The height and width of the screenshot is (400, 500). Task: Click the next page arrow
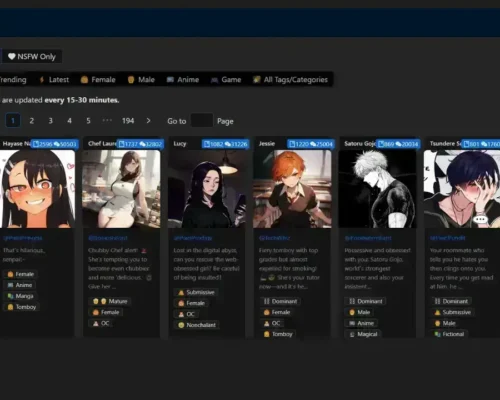coord(148,121)
